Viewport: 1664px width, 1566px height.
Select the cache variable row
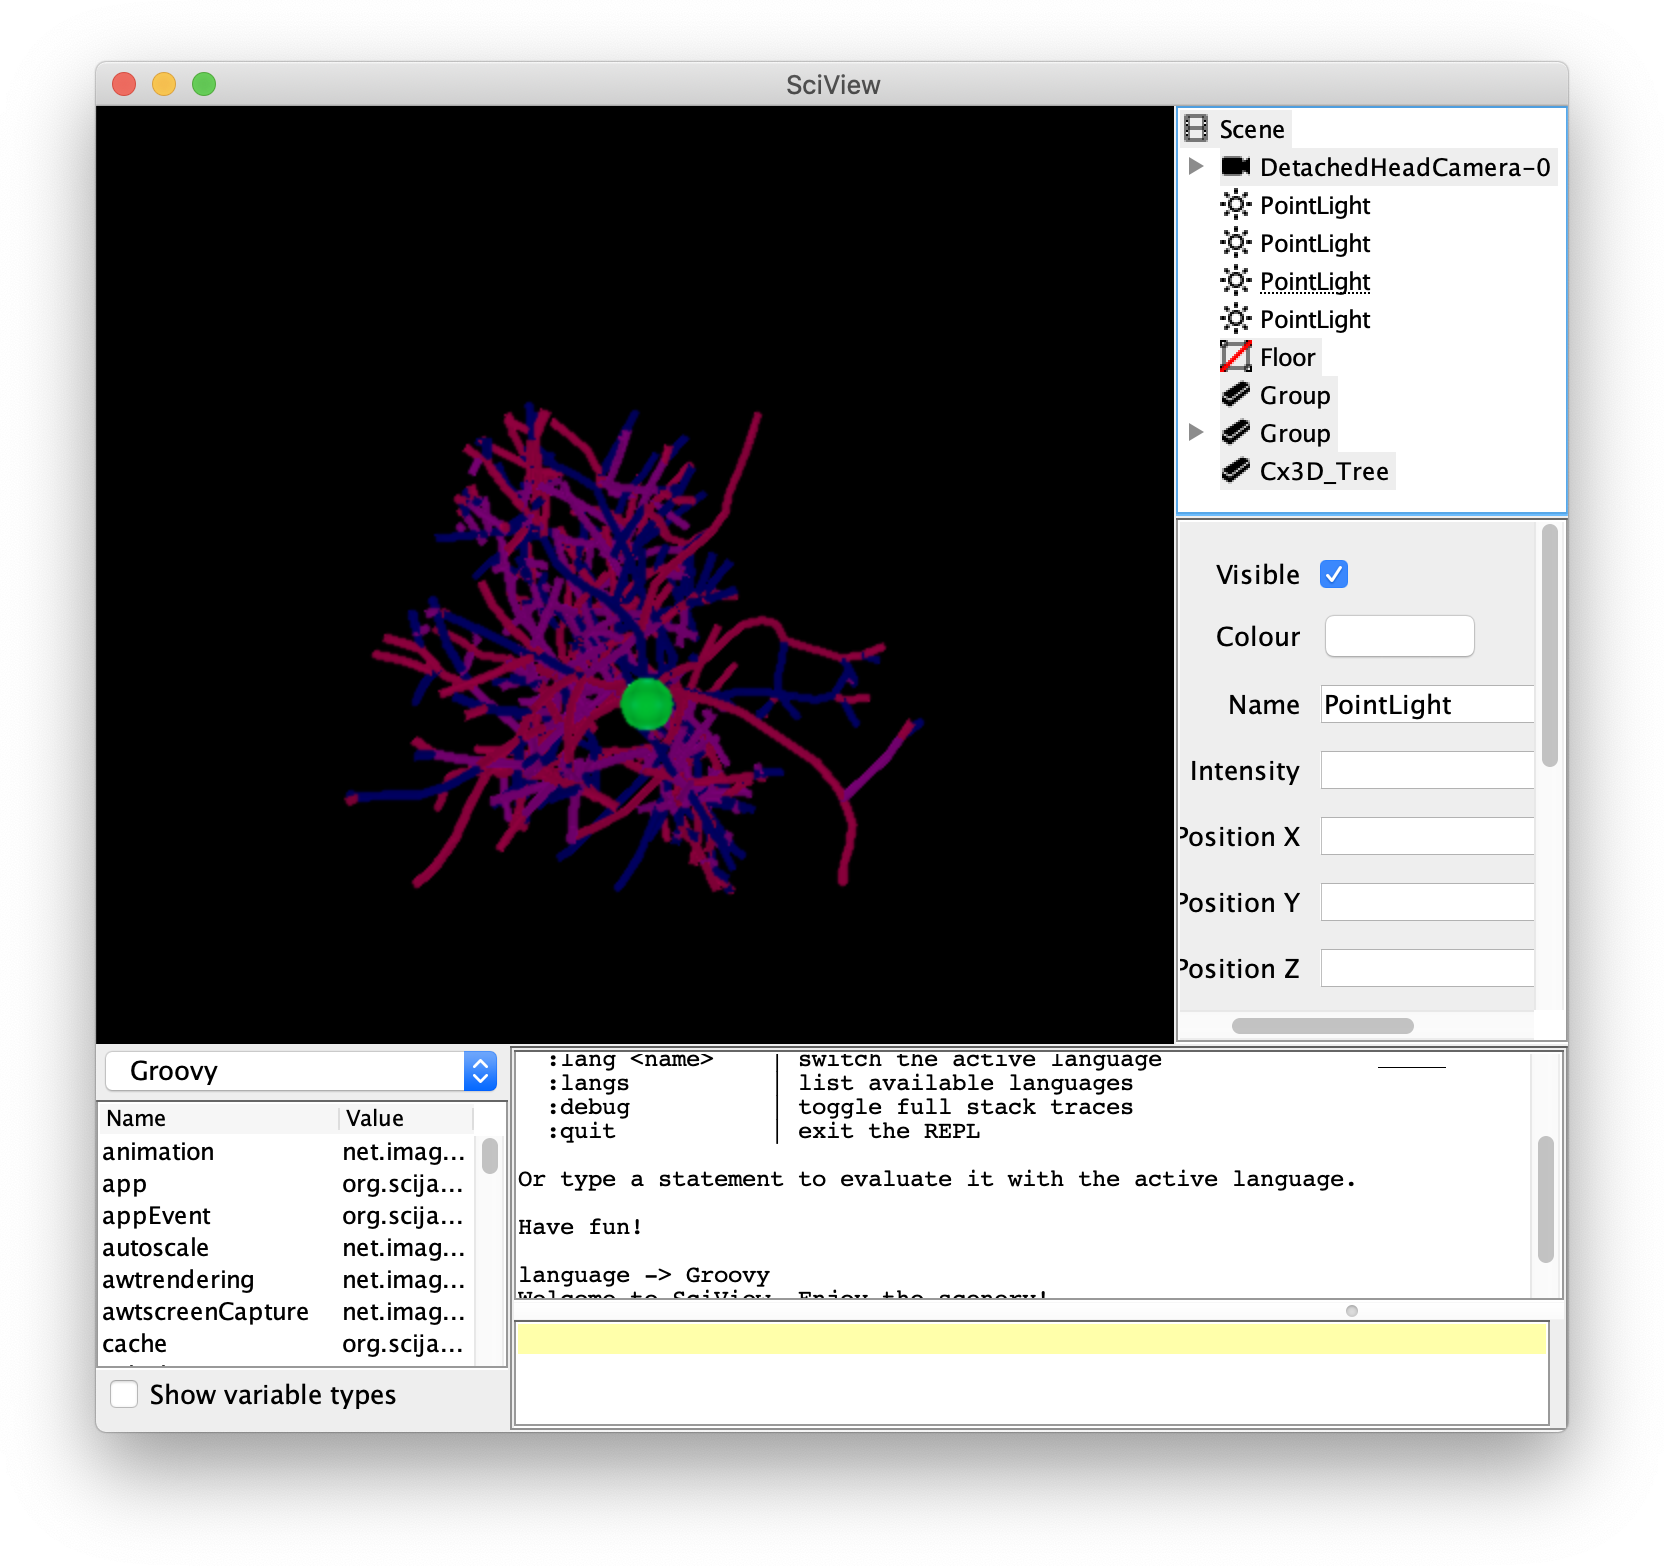pyautogui.click(x=286, y=1344)
